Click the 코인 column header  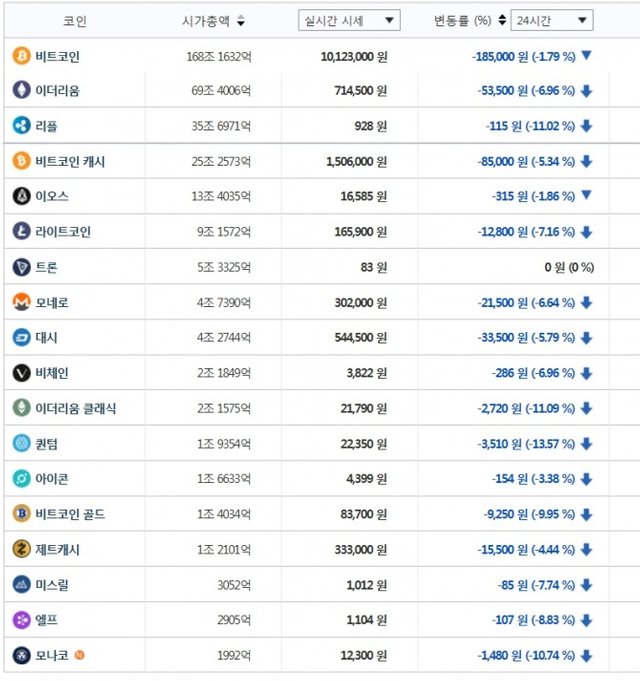pos(75,20)
